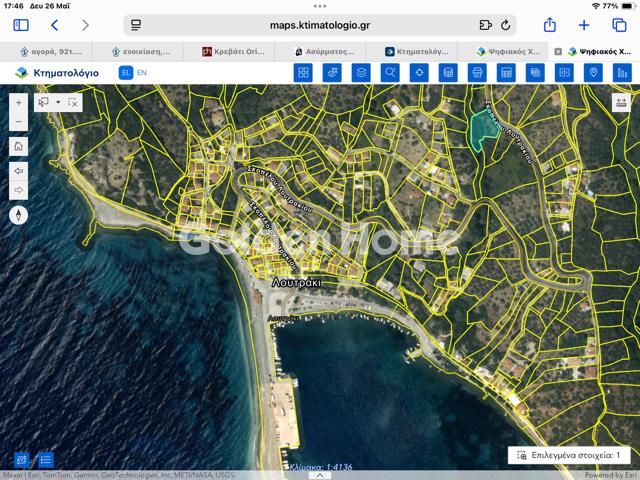Switch site language to EN
Image resolution: width=640 pixels, height=480 pixels.
pos(141,72)
